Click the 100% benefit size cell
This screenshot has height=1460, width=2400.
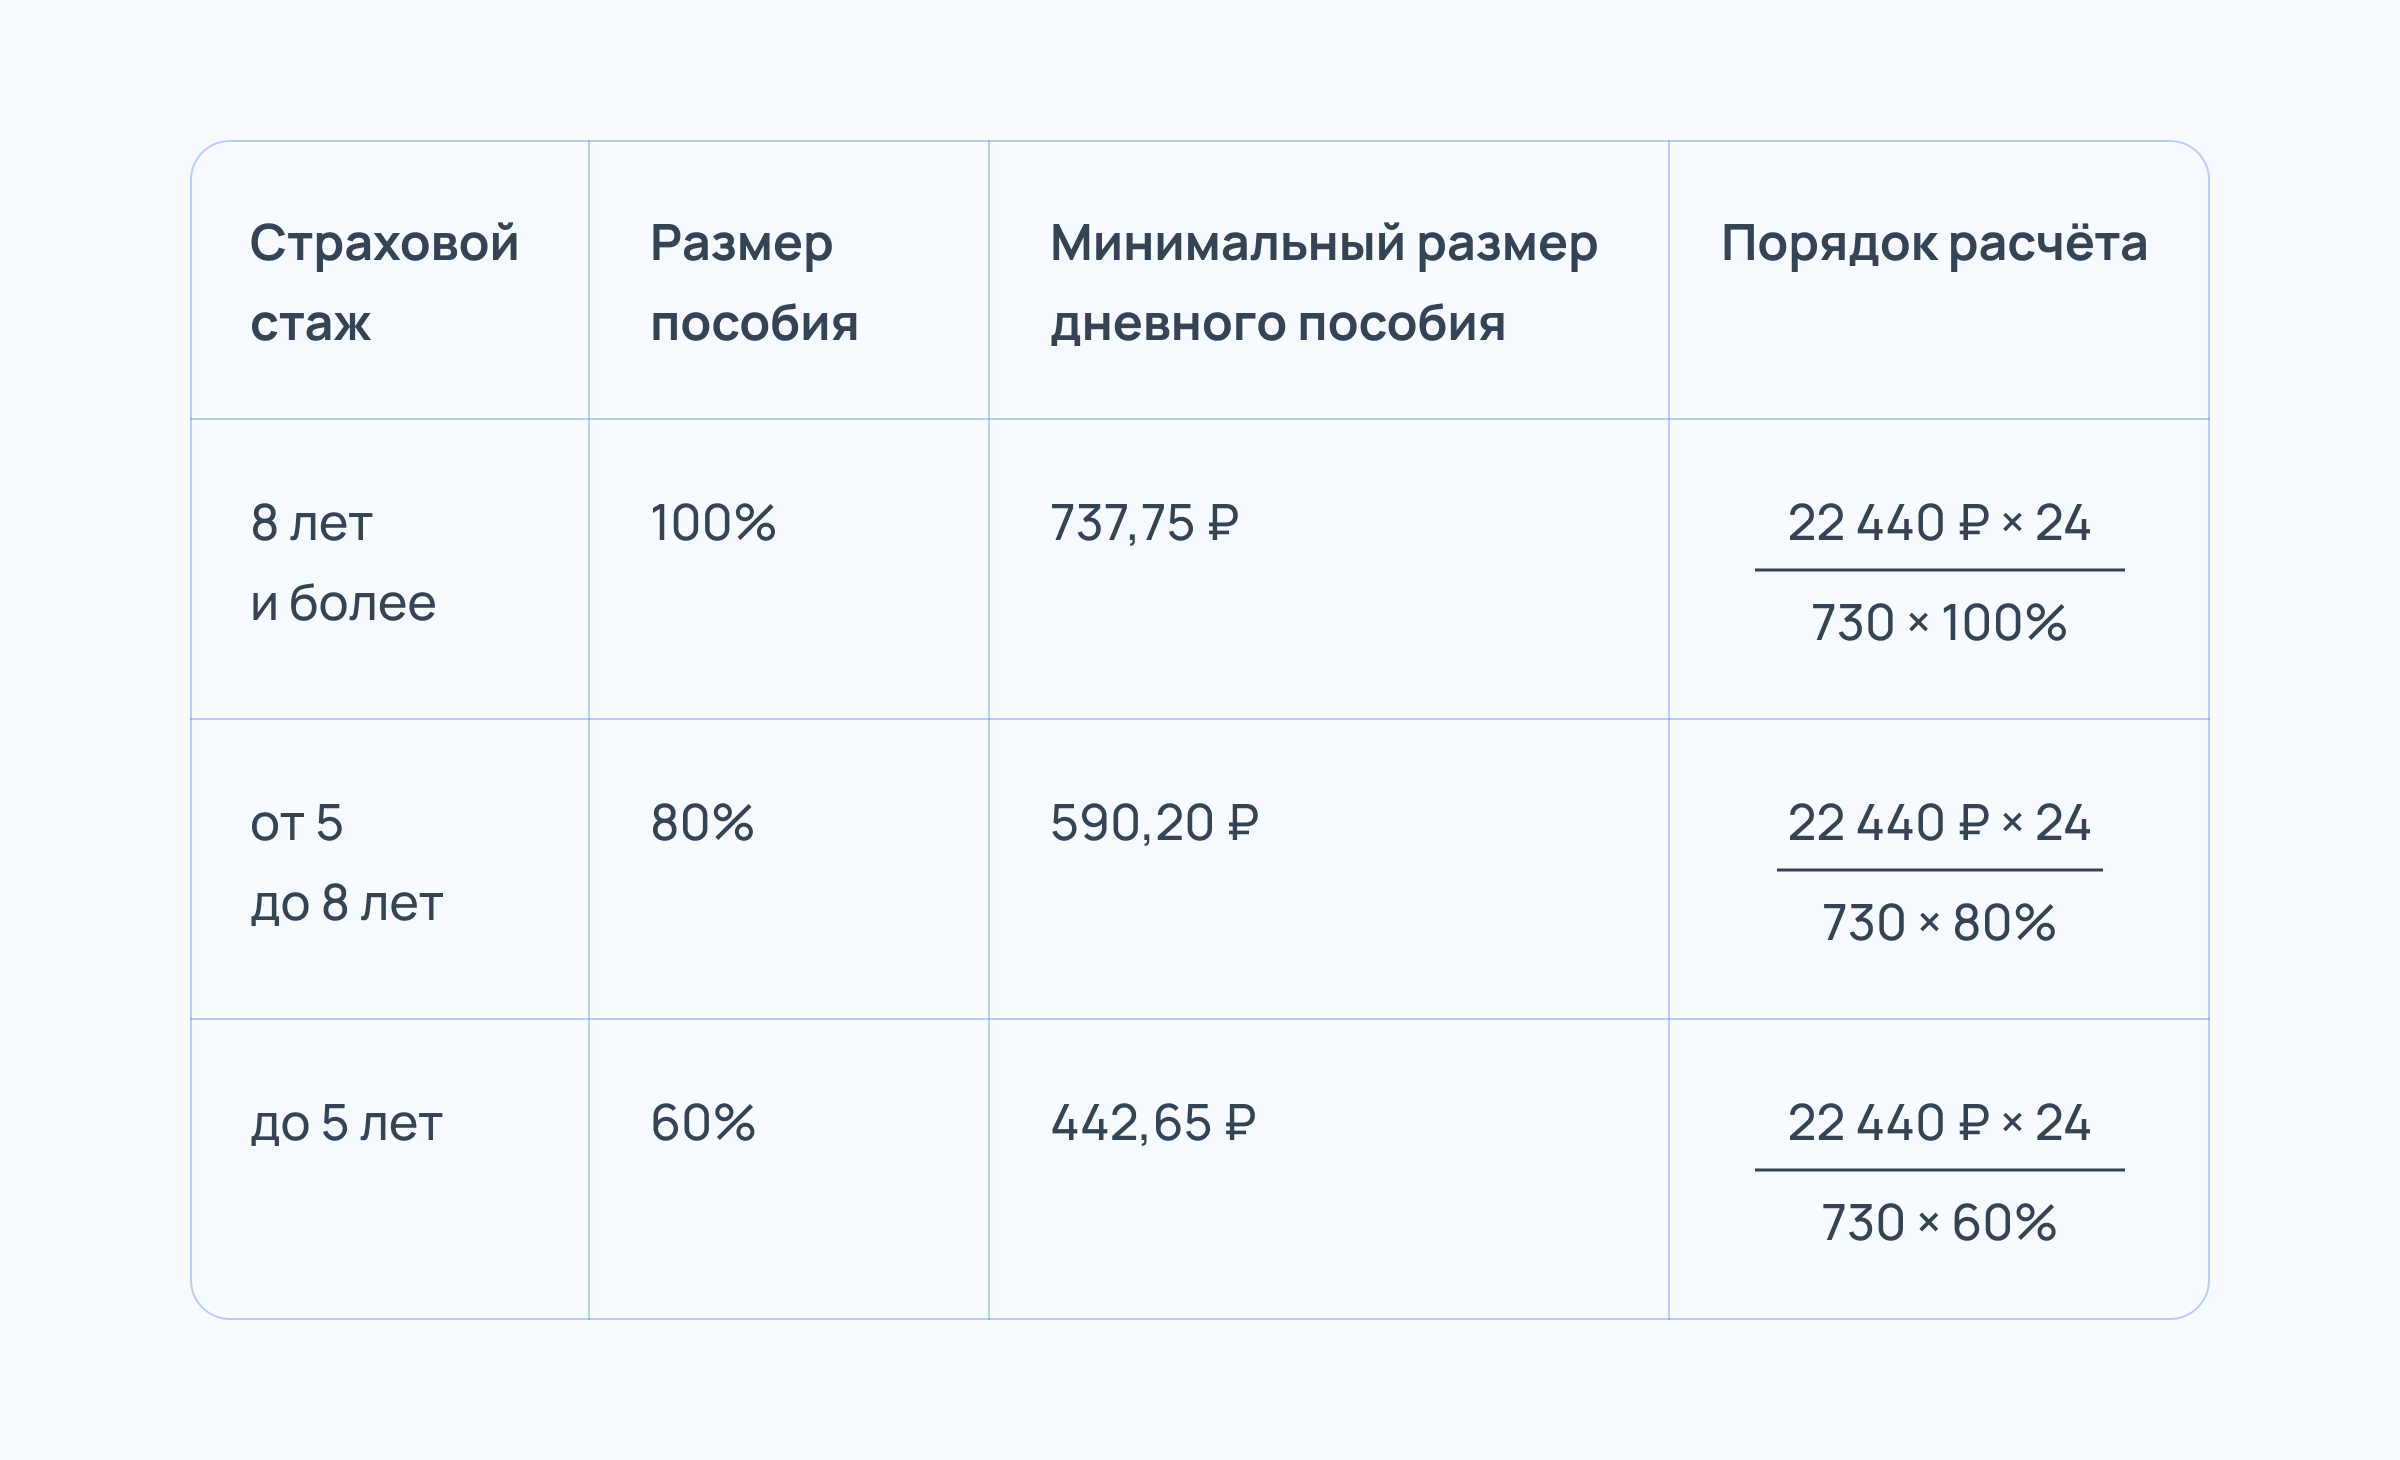point(713,523)
